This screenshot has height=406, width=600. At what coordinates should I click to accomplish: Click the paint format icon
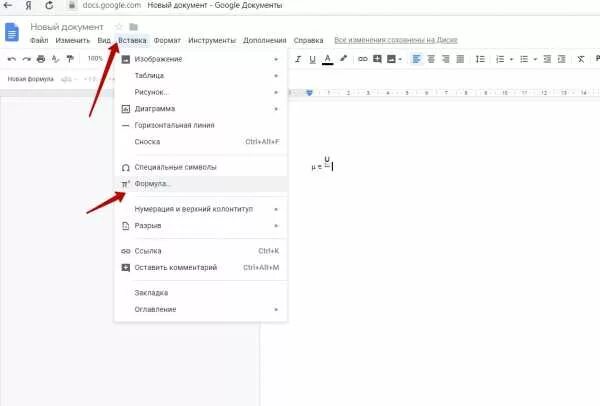coord(70,59)
